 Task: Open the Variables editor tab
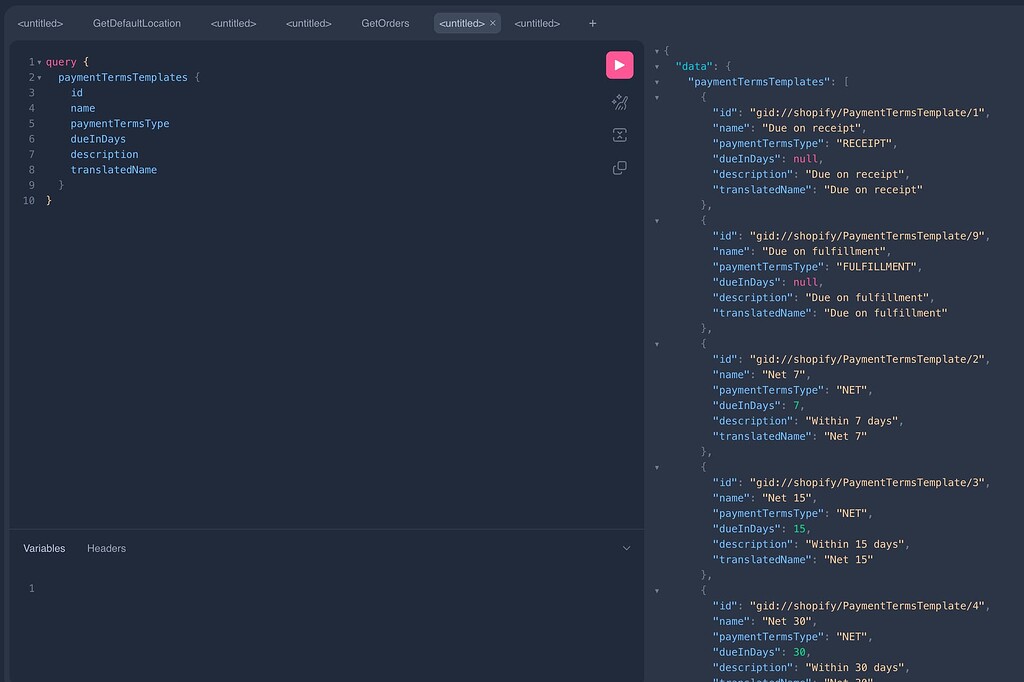tap(44, 548)
